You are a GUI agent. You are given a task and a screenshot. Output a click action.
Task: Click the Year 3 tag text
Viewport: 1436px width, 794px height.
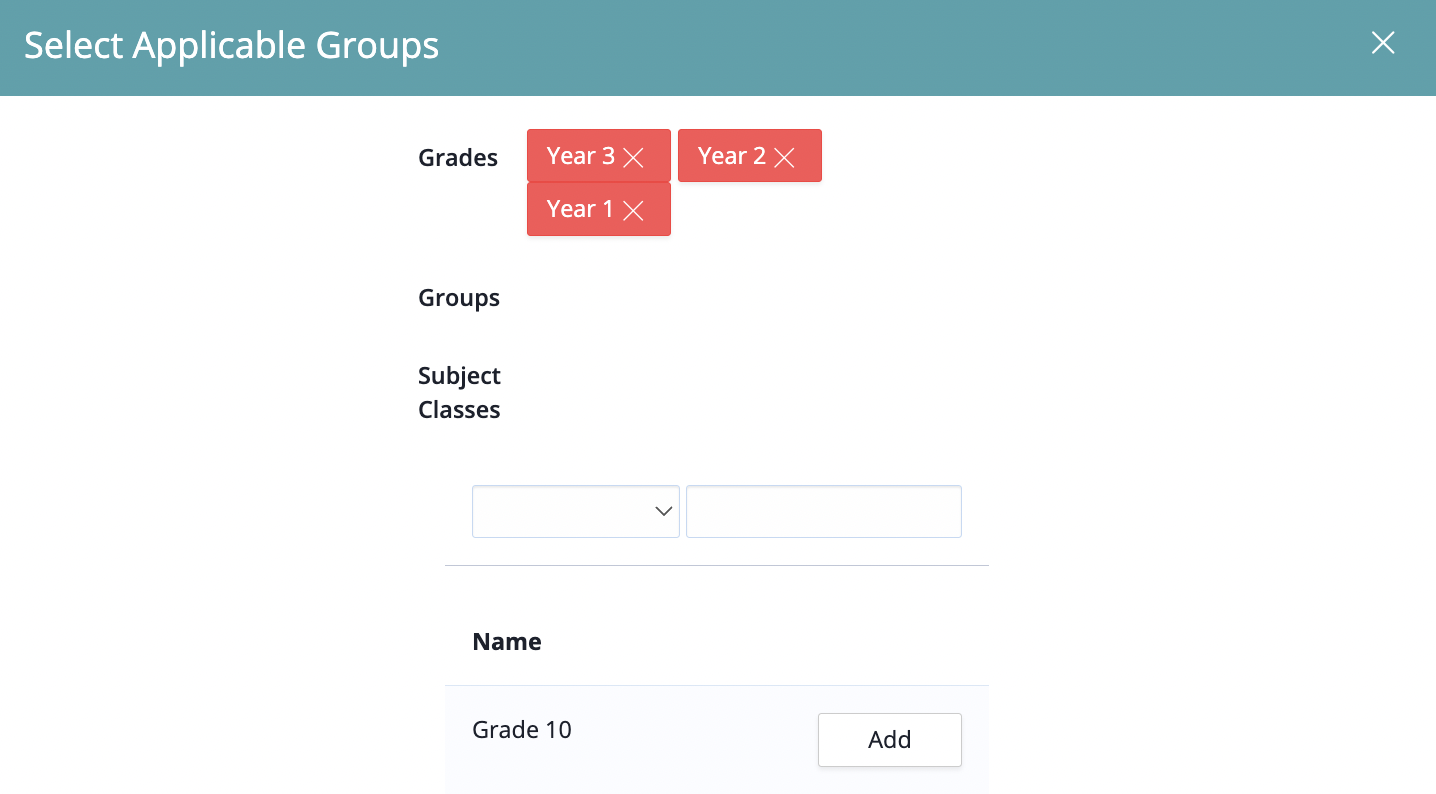[581, 156]
